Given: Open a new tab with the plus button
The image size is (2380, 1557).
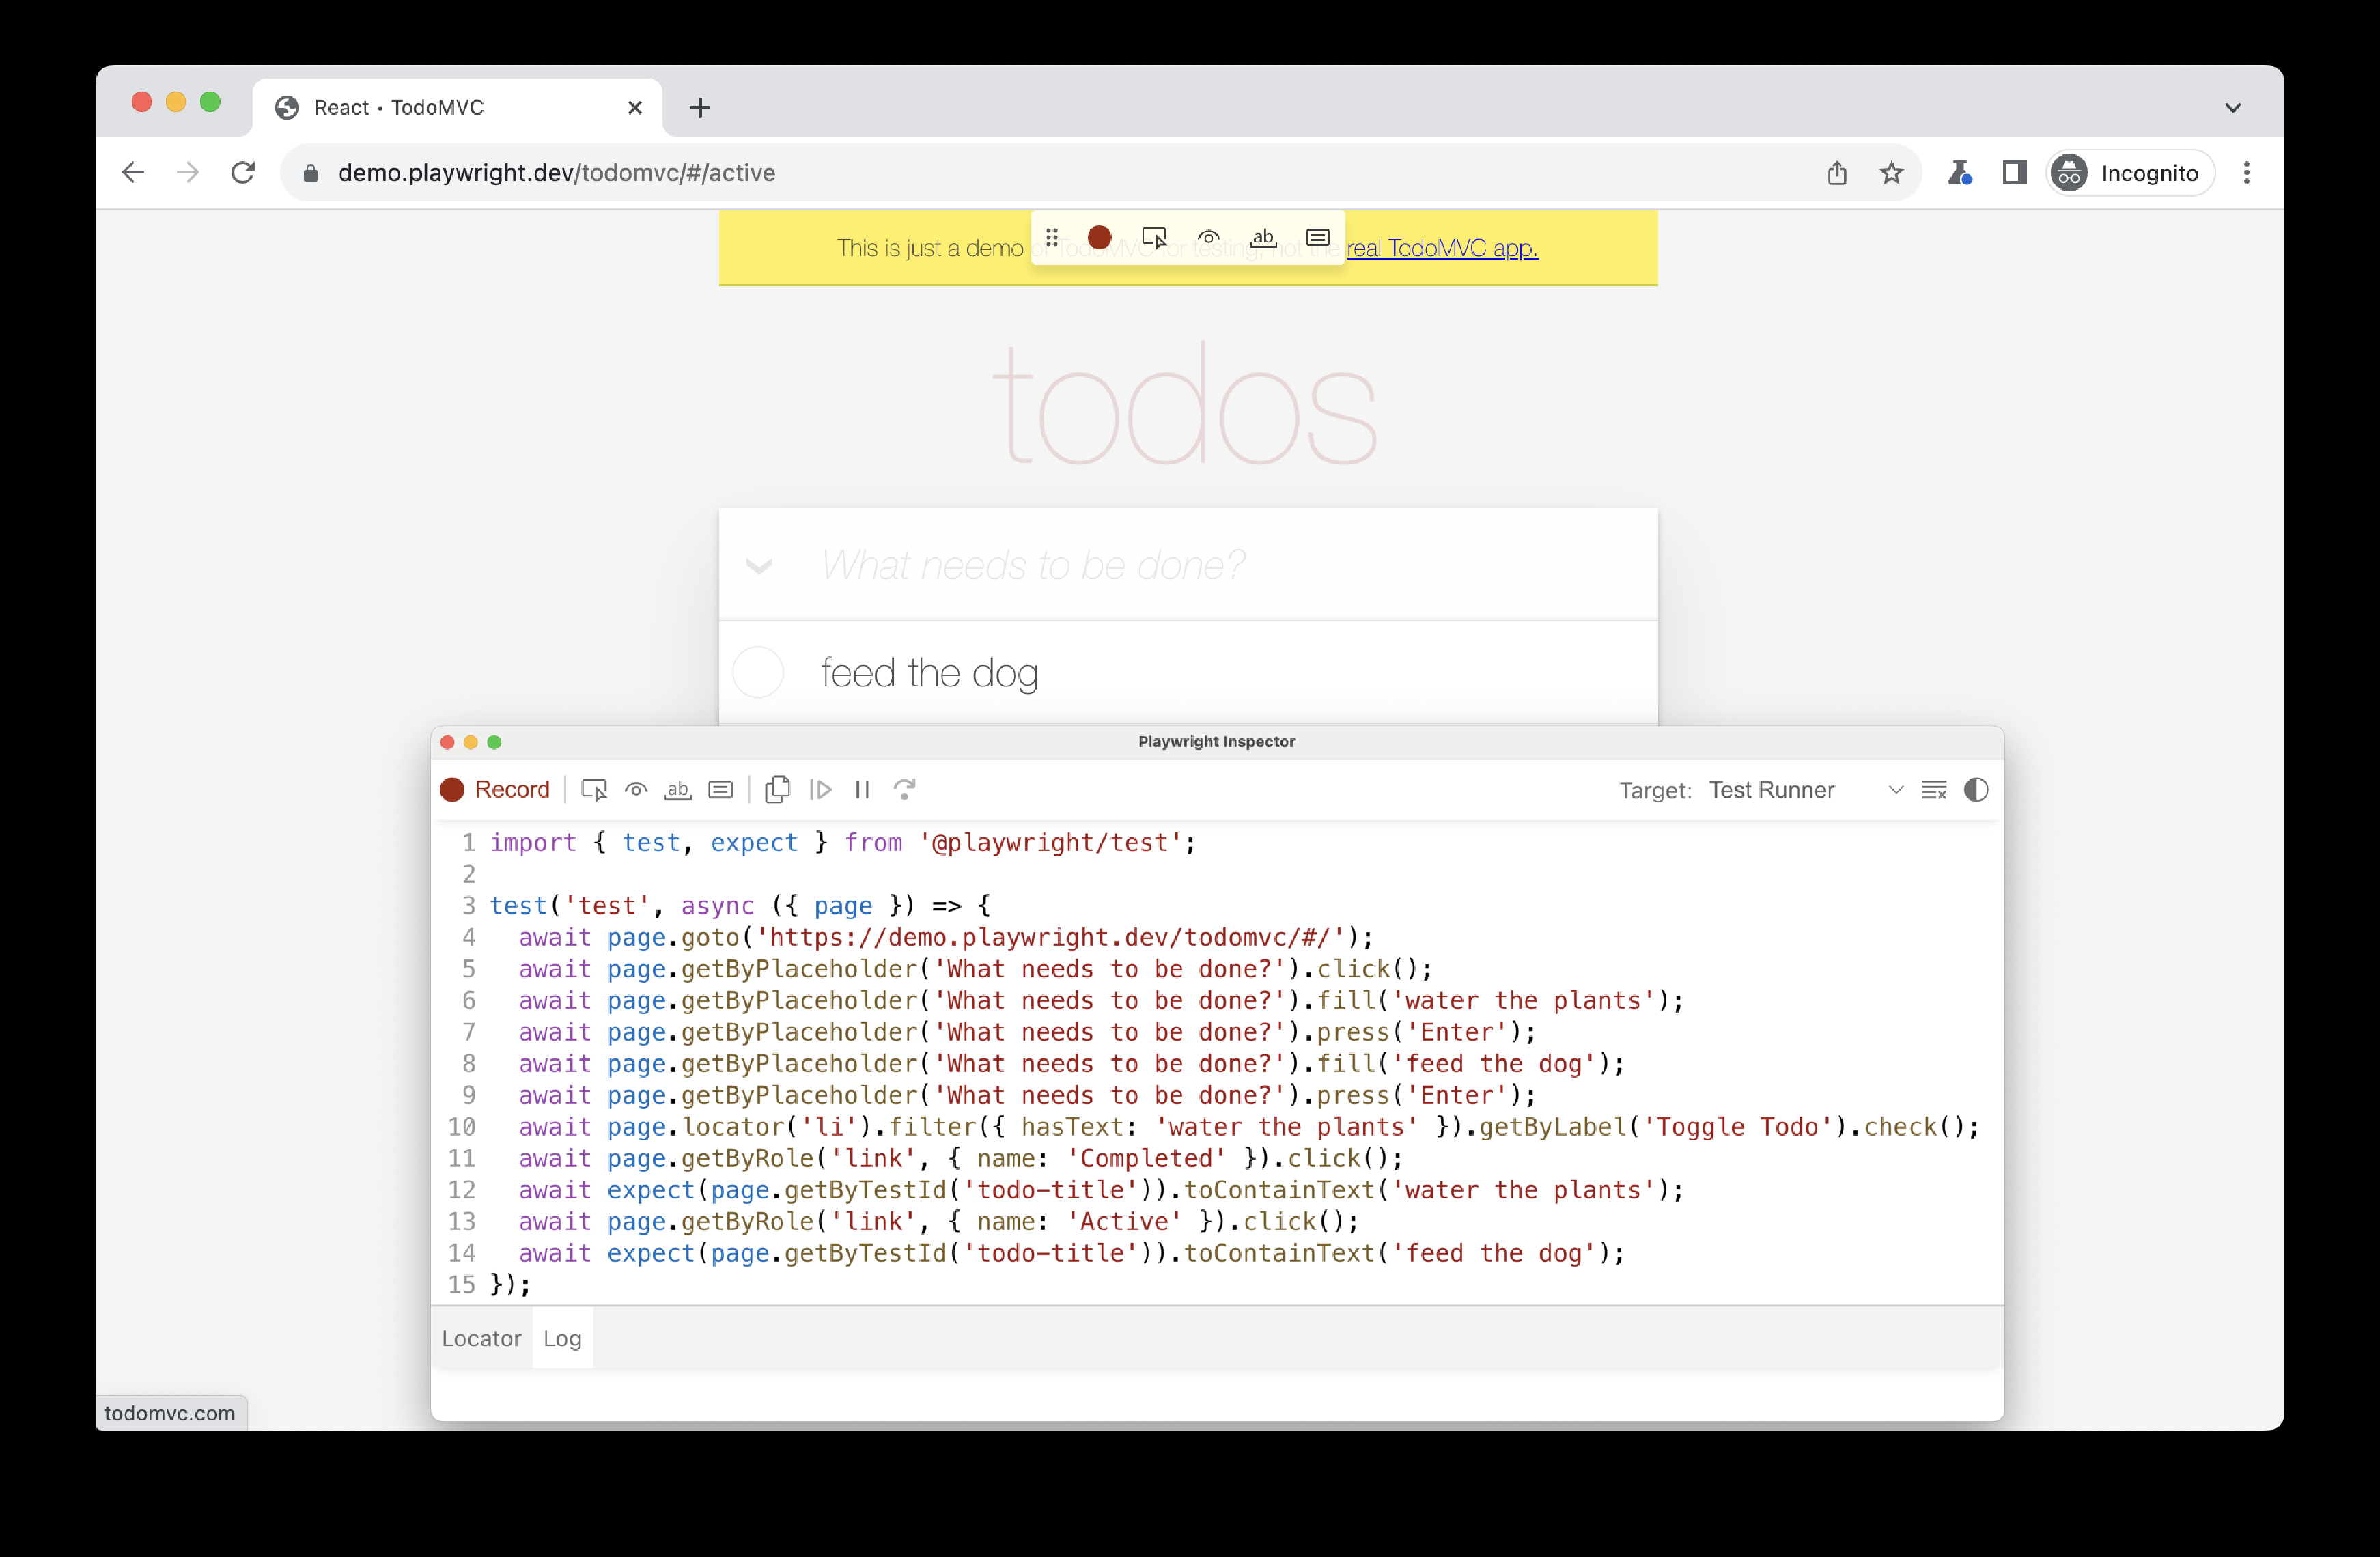Looking at the screenshot, I should pos(700,108).
